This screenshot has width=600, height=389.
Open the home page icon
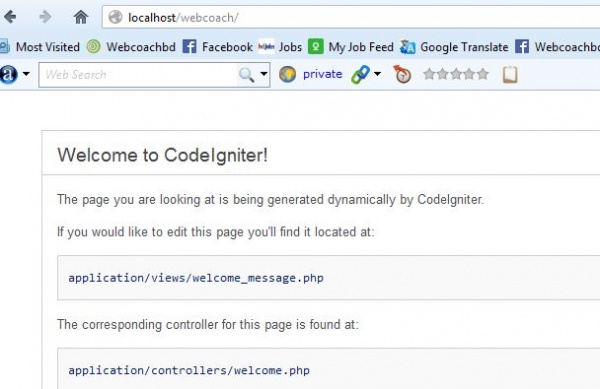[x=81, y=17]
